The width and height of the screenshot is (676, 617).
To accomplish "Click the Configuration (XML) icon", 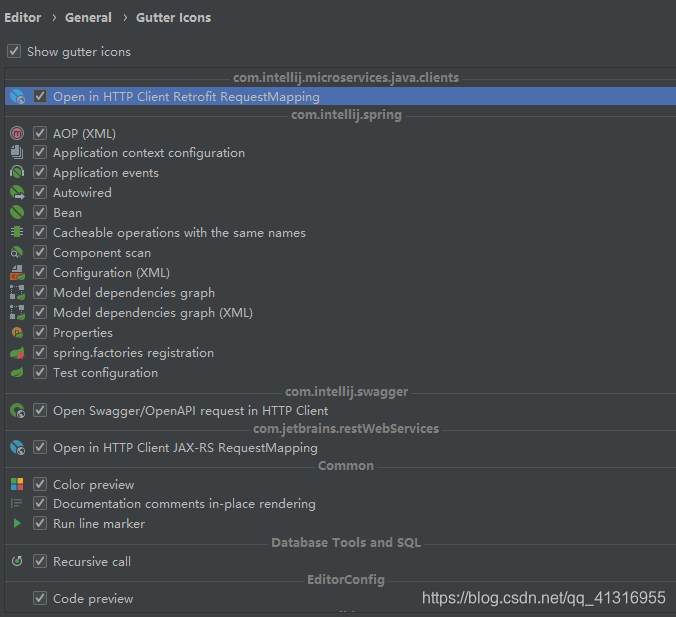I will (17, 272).
